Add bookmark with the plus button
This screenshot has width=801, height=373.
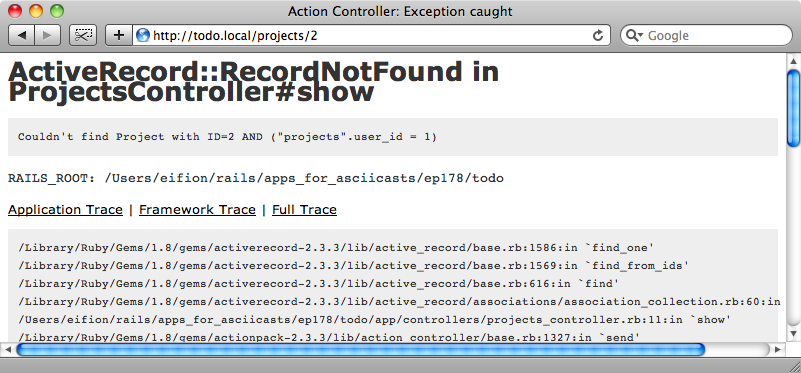[119, 35]
